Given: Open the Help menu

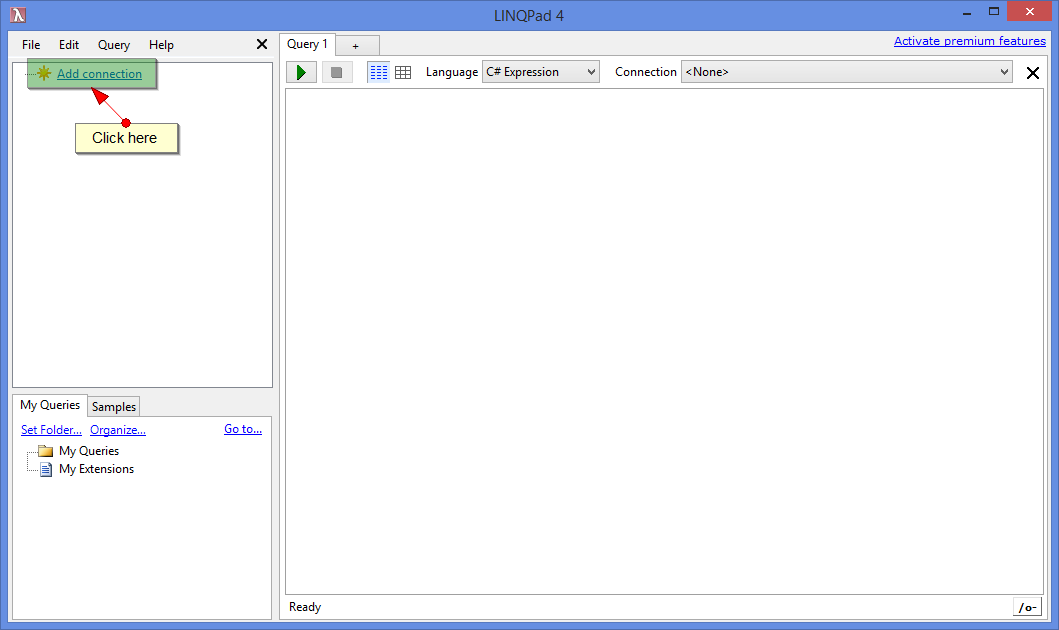Looking at the screenshot, I should coord(161,45).
